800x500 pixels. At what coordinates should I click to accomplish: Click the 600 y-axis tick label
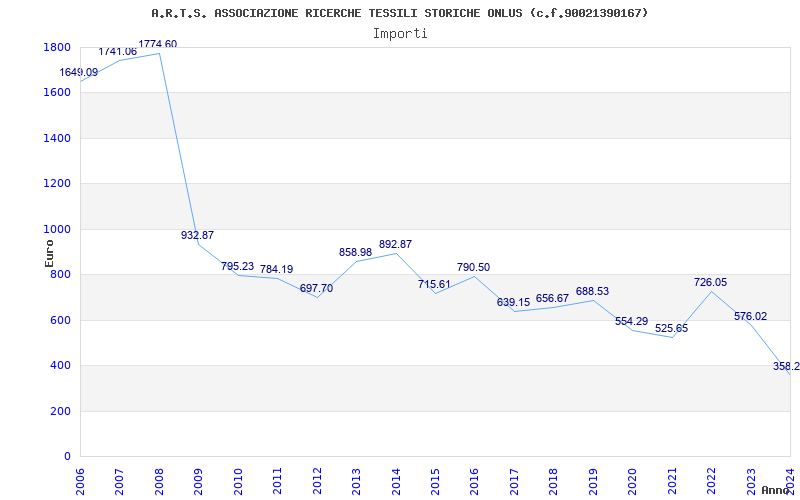pos(61,321)
